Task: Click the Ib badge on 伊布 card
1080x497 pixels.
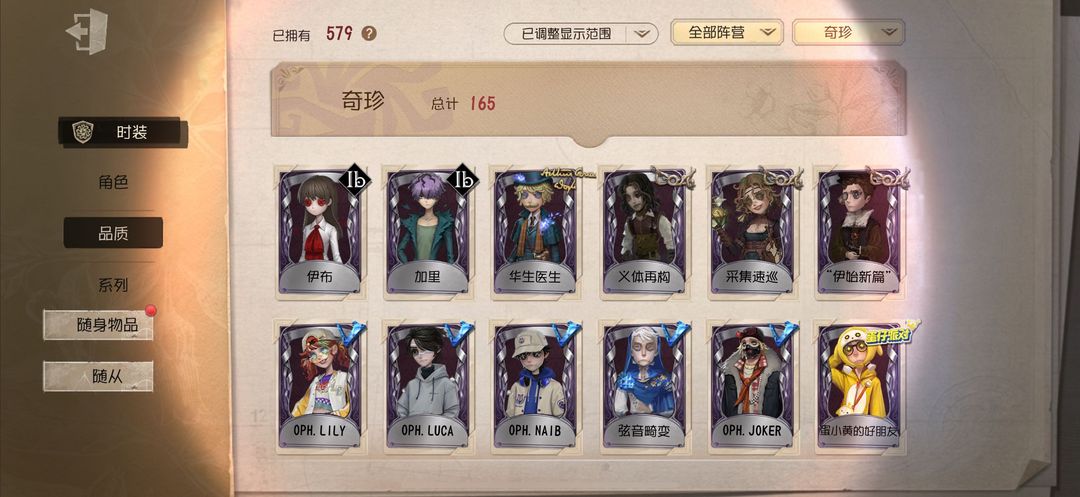Action: point(354,181)
